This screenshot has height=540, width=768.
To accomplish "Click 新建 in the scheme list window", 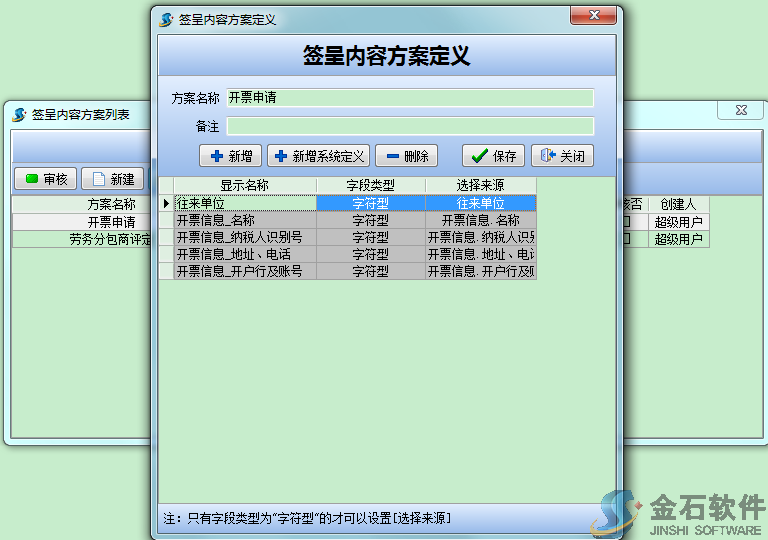I will click(112, 179).
